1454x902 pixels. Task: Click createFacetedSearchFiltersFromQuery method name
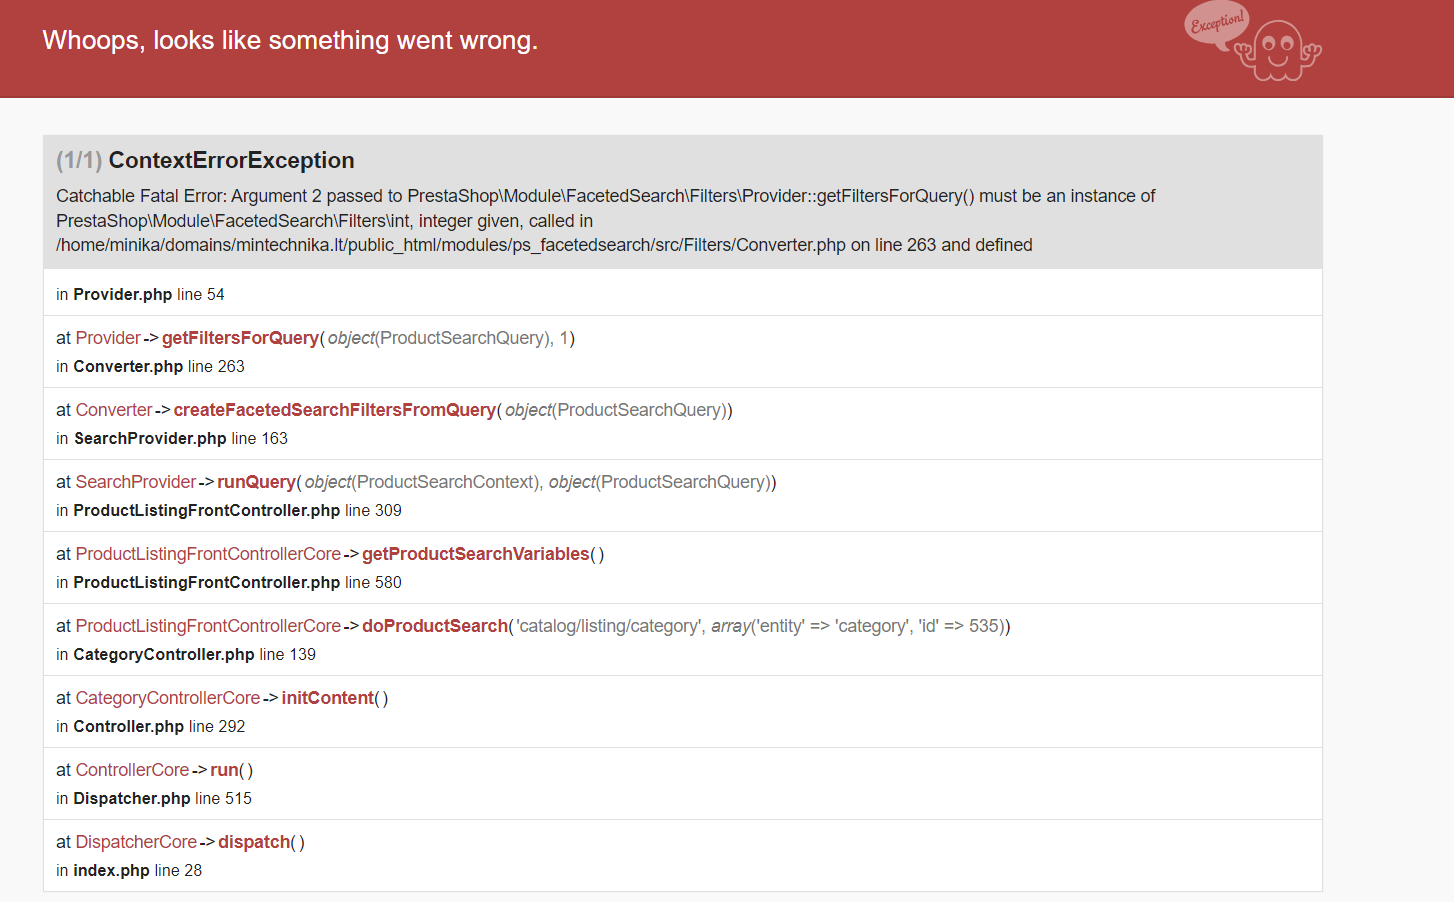(x=334, y=410)
